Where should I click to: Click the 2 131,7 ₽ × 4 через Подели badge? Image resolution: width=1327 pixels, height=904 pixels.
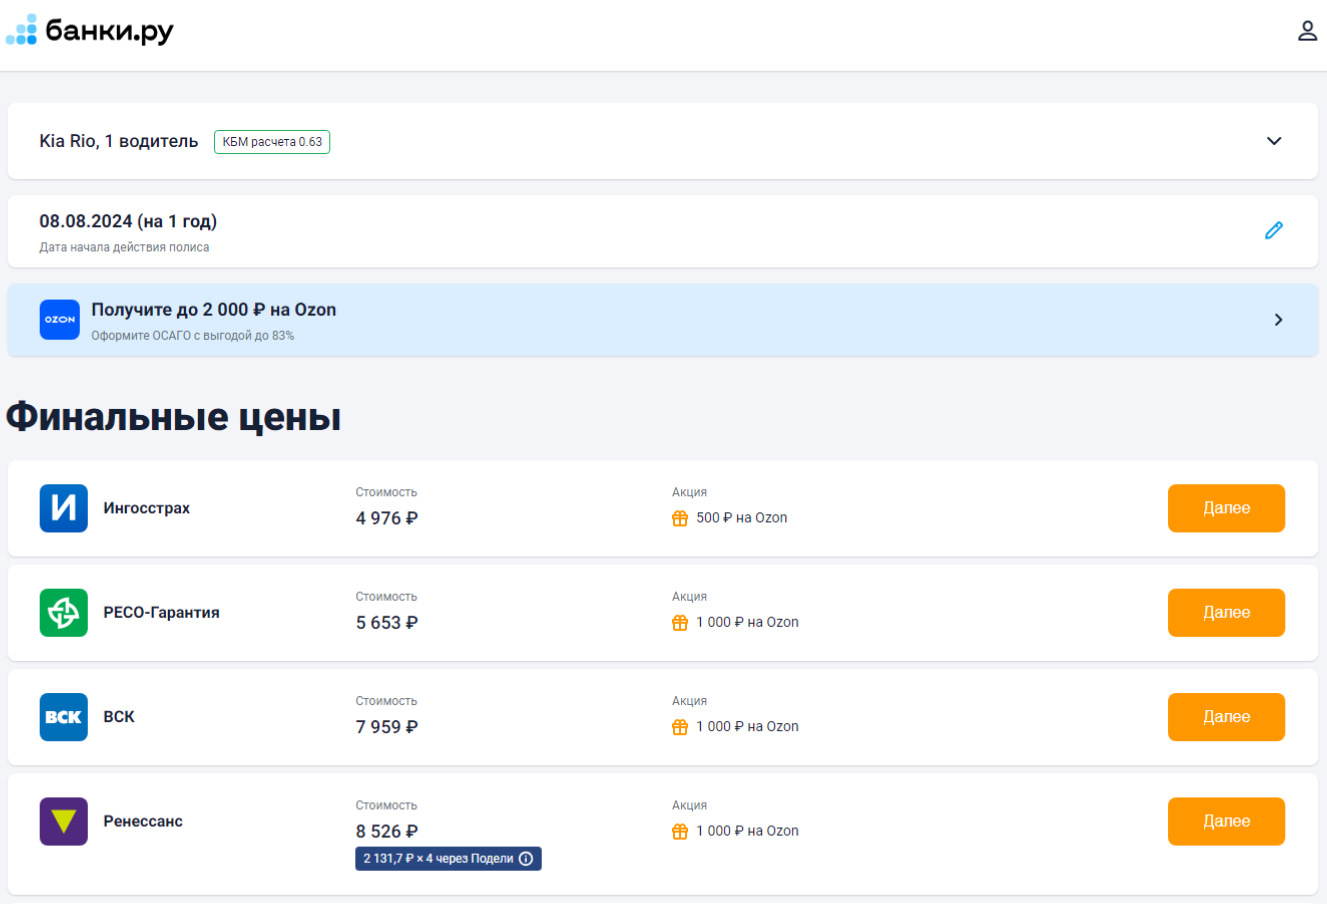(438, 859)
